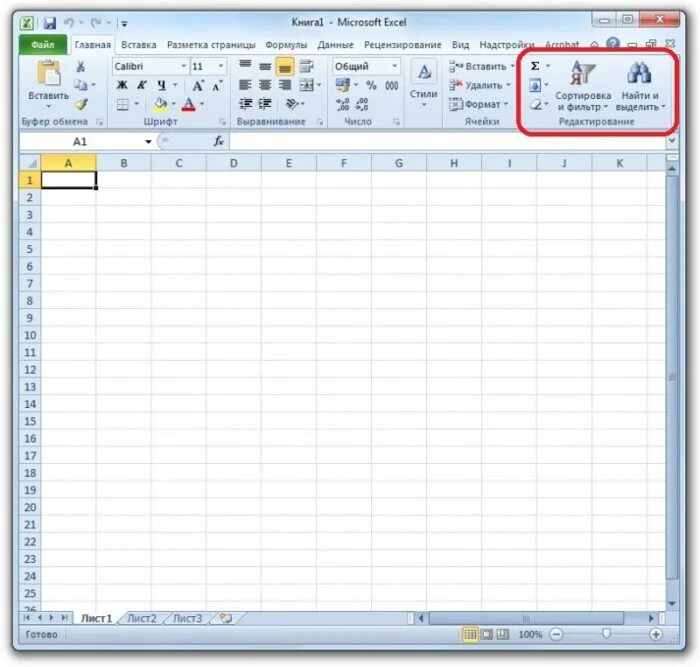Toggle middle vertical alignment
700x667 pixels.
[265, 67]
